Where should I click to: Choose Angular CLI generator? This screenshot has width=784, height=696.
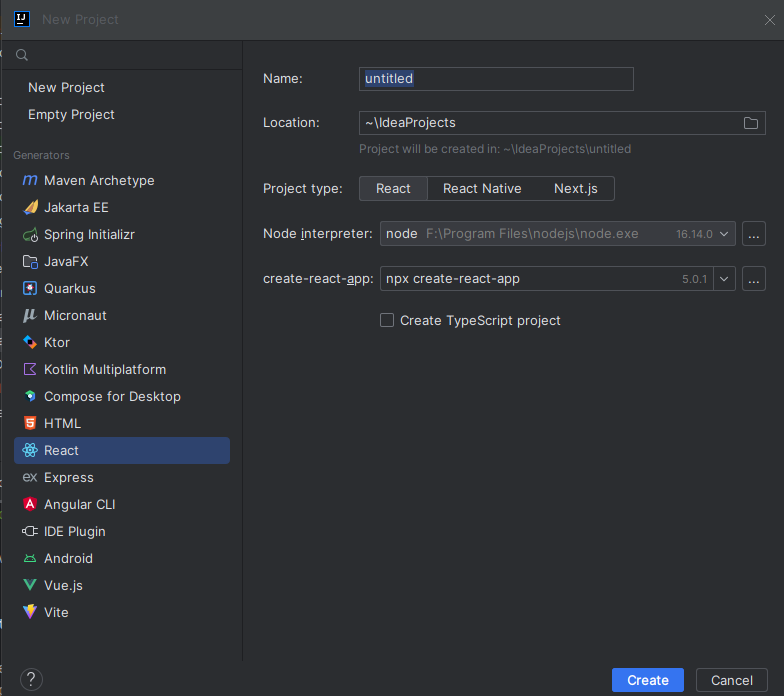click(x=122, y=504)
